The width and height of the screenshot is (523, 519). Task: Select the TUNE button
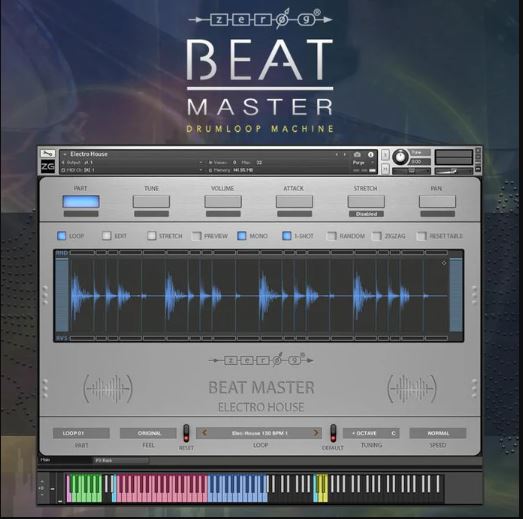click(151, 201)
